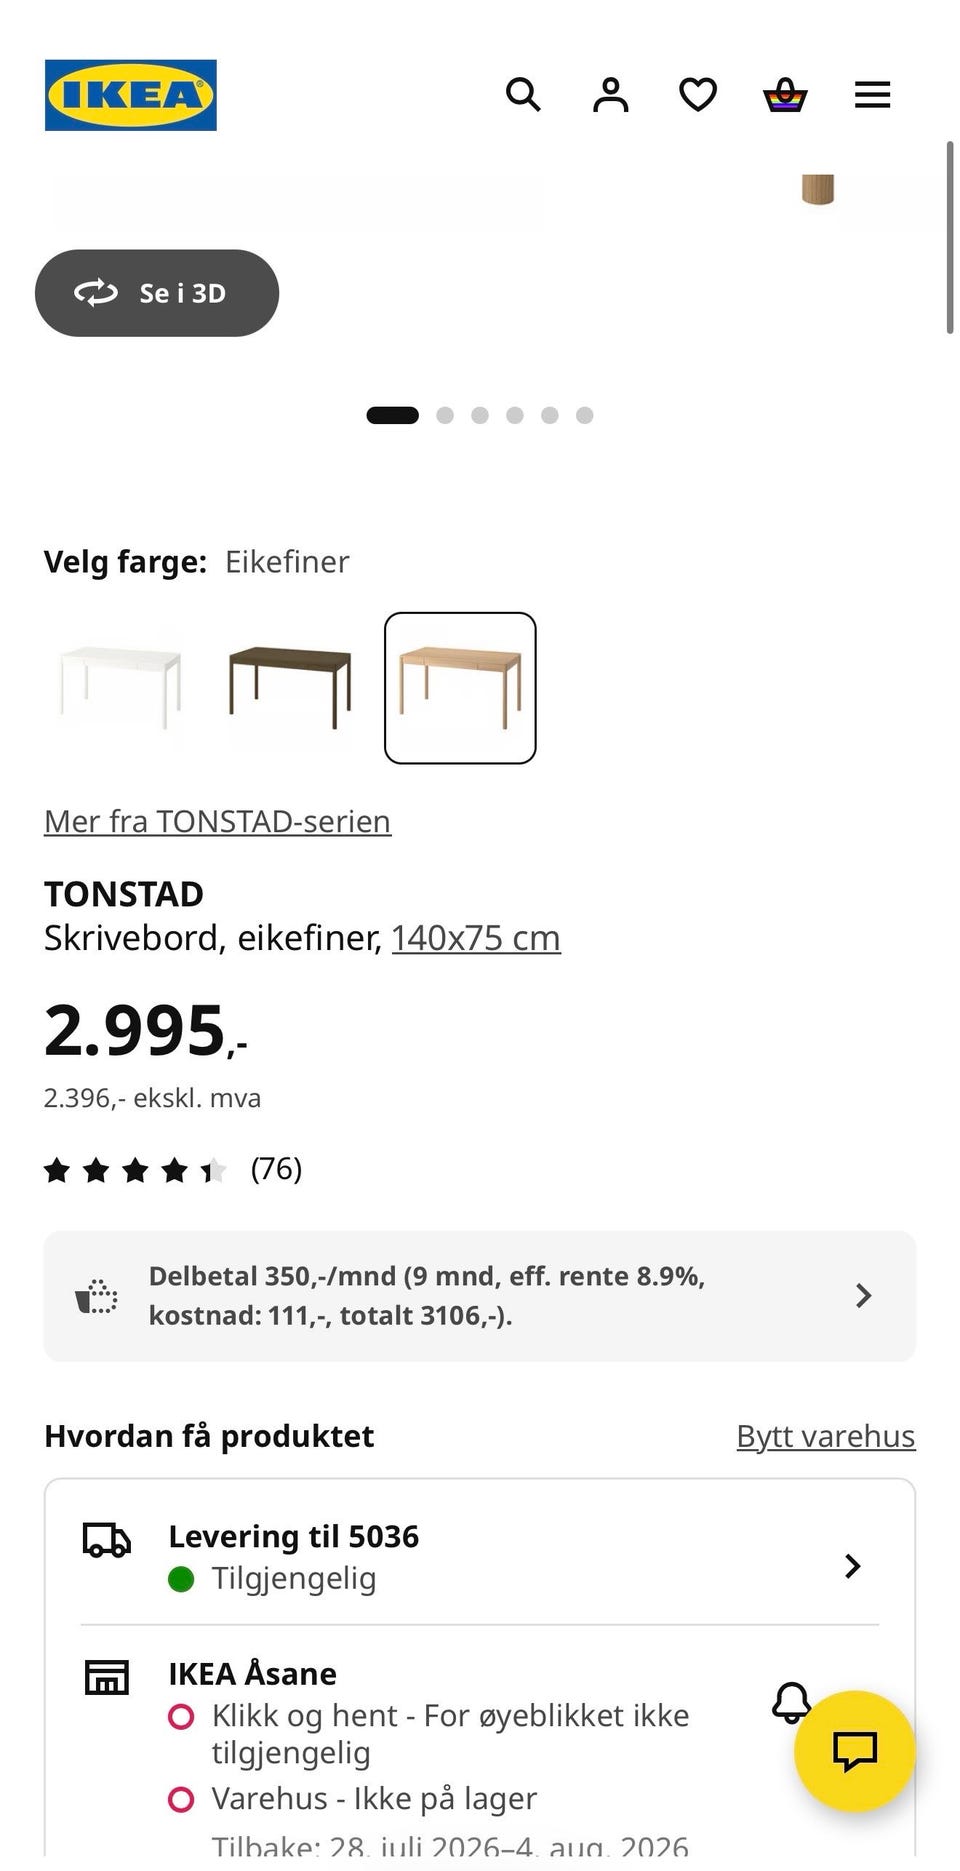Select the dark brown desk color option
Image resolution: width=960 pixels, height=1871 pixels.
pos(290,688)
